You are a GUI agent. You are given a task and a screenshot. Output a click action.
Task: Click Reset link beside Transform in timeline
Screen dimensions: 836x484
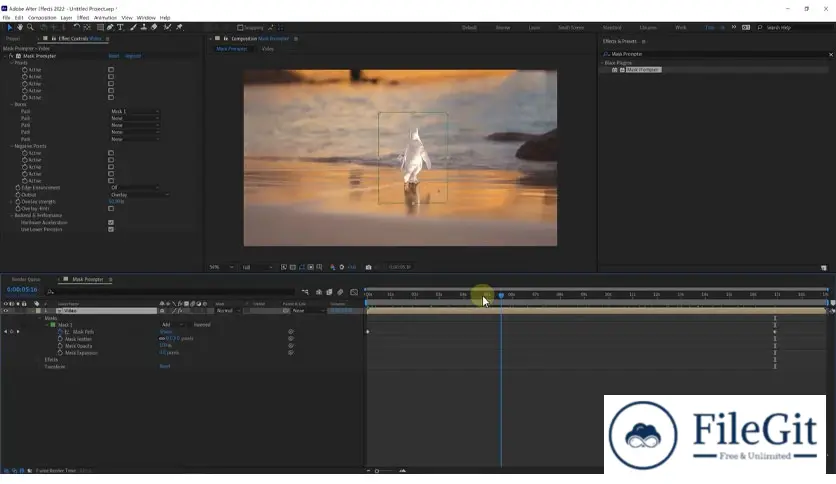pyautogui.click(x=165, y=366)
